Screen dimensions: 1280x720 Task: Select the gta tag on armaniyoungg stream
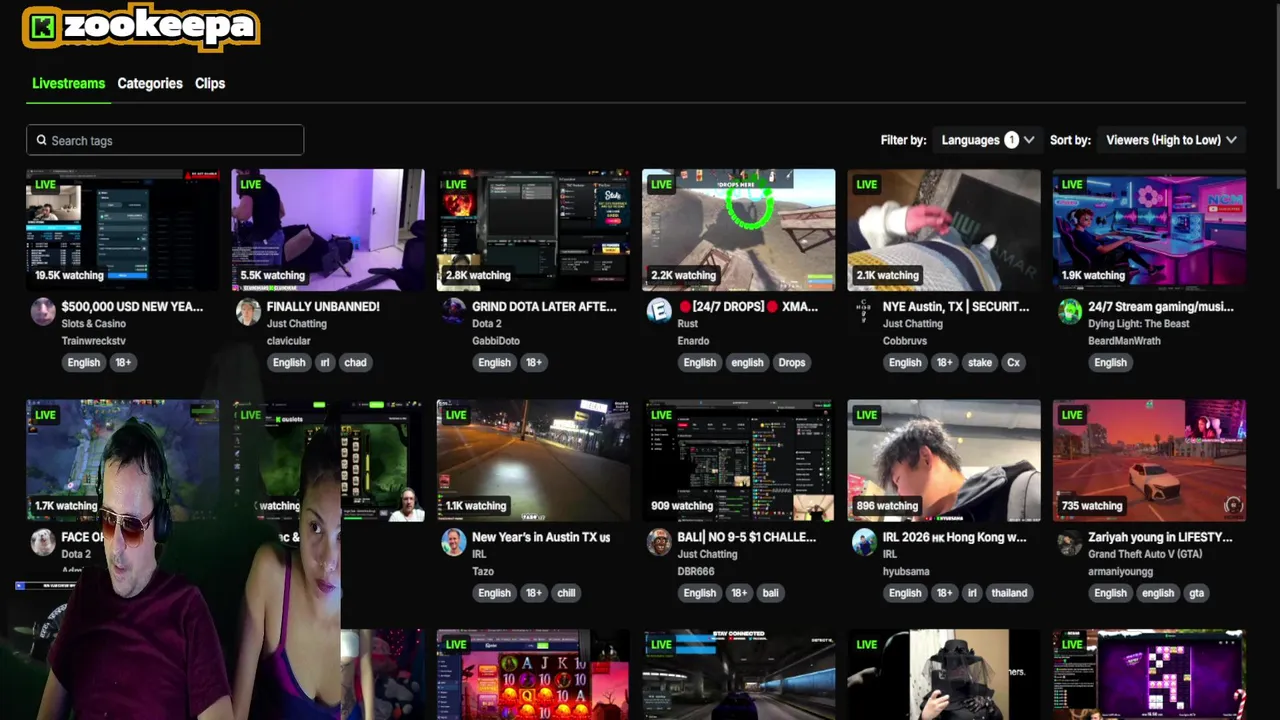coord(1196,592)
